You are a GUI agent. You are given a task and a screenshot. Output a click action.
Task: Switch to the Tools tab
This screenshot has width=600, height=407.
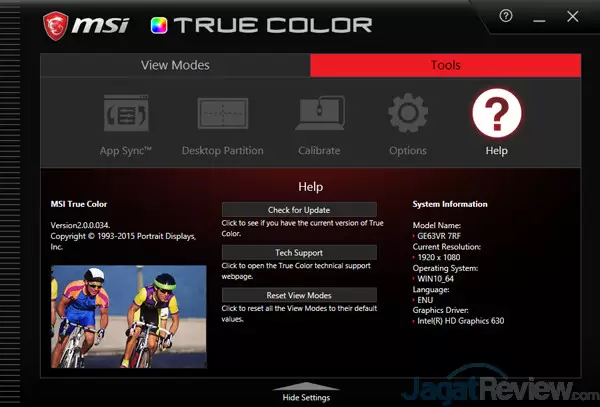[445, 65]
